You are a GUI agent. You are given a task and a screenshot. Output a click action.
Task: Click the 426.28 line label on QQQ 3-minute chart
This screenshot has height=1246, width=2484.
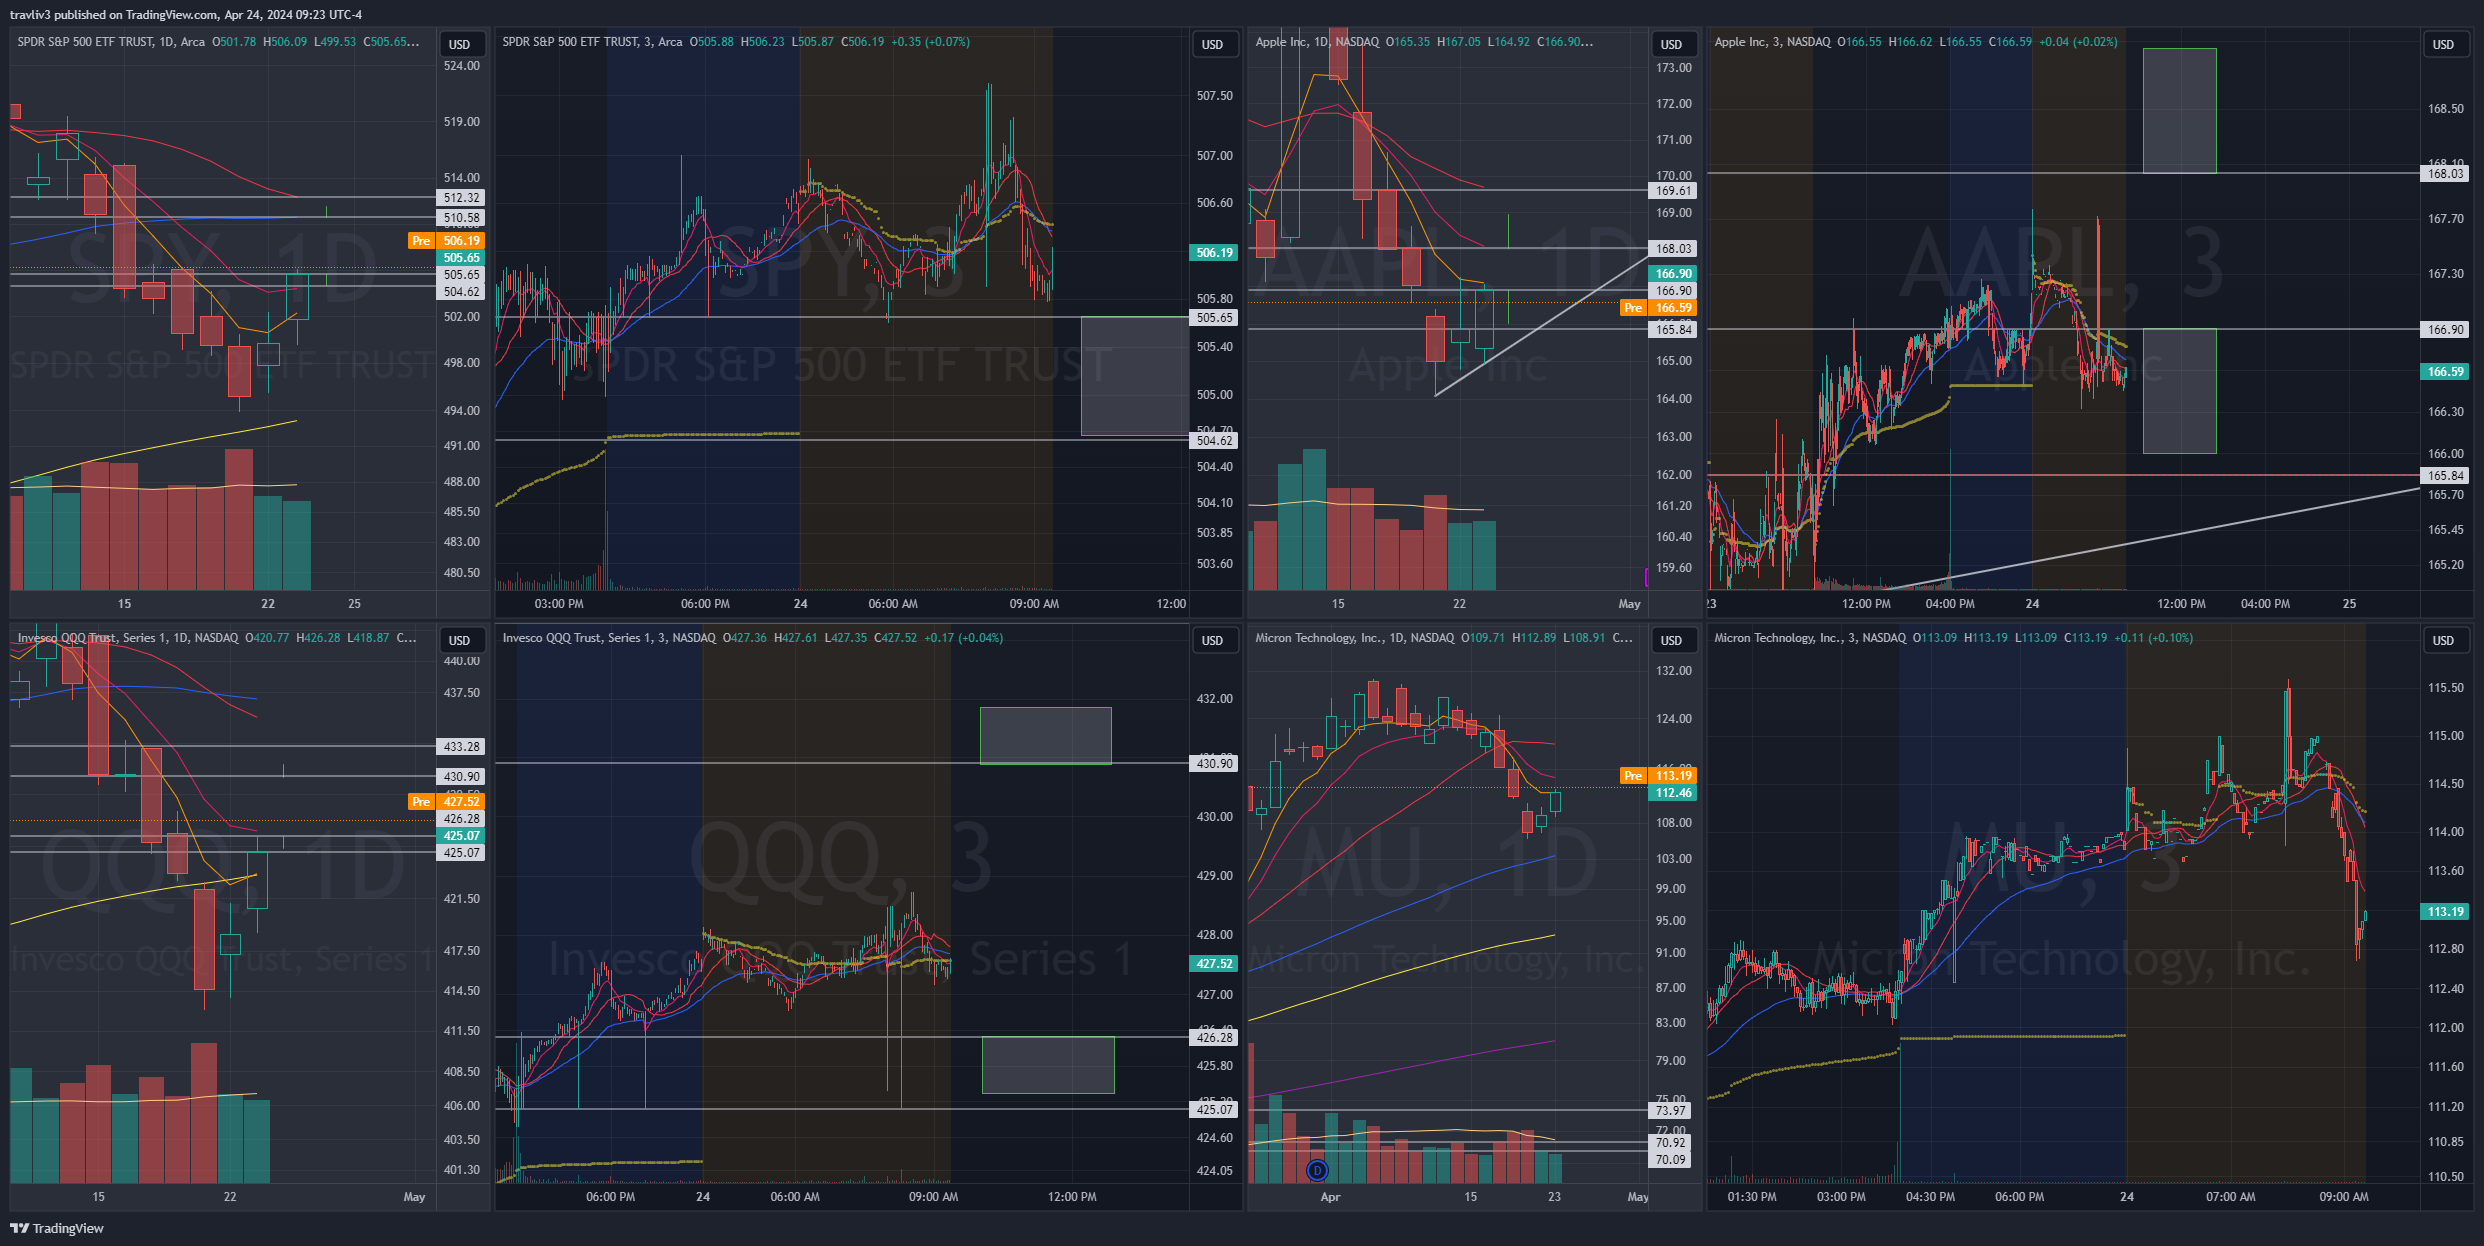coord(1214,1038)
